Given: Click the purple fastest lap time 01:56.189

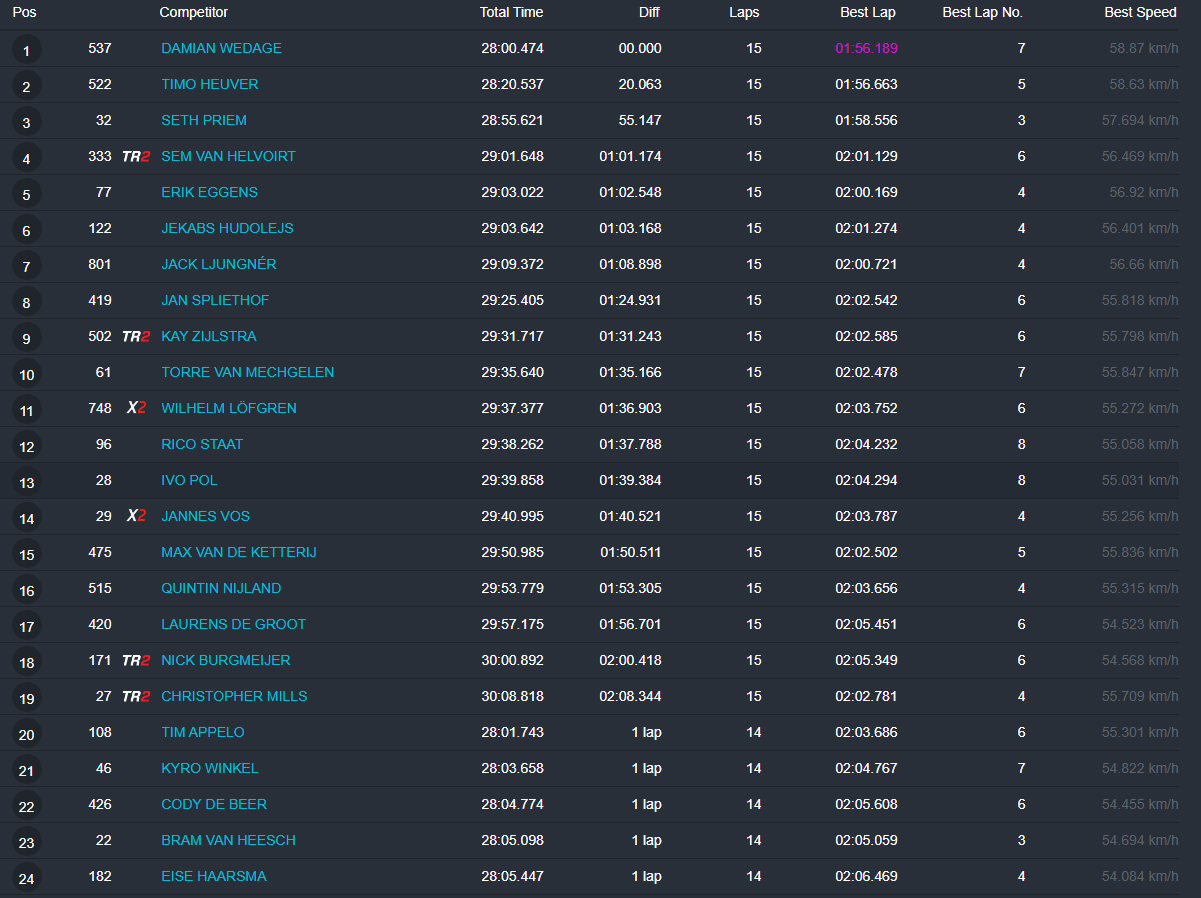Looking at the screenshot, I should tap(866, 48).
